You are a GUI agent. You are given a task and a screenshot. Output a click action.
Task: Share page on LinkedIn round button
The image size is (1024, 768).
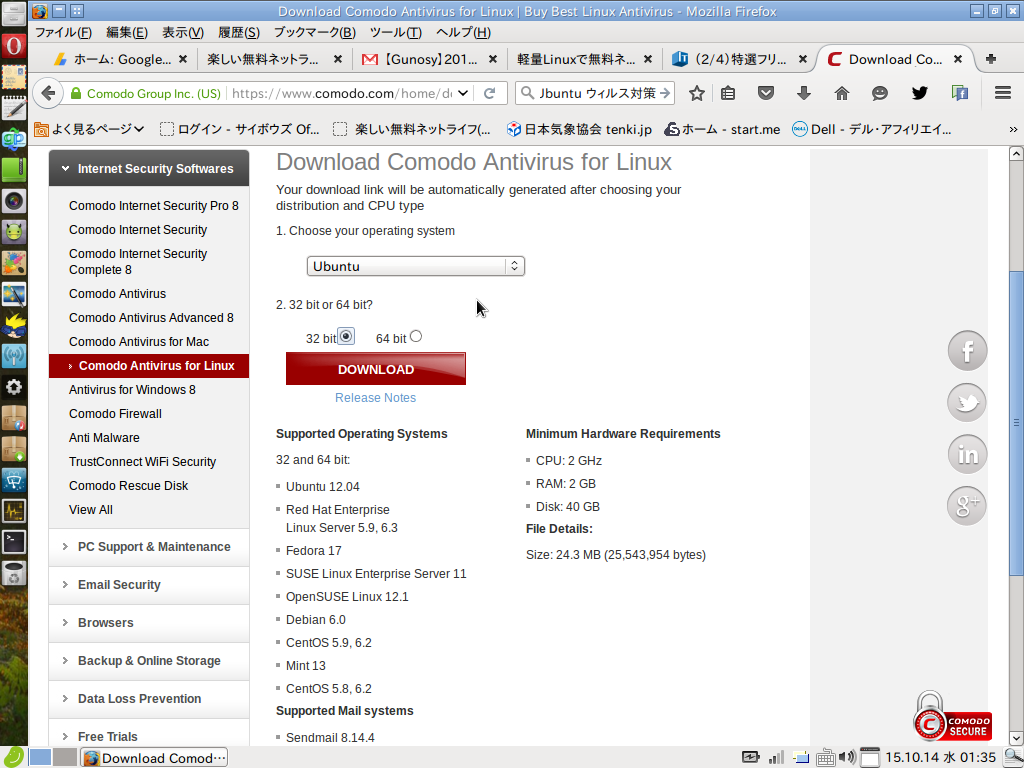coord(967,454)
